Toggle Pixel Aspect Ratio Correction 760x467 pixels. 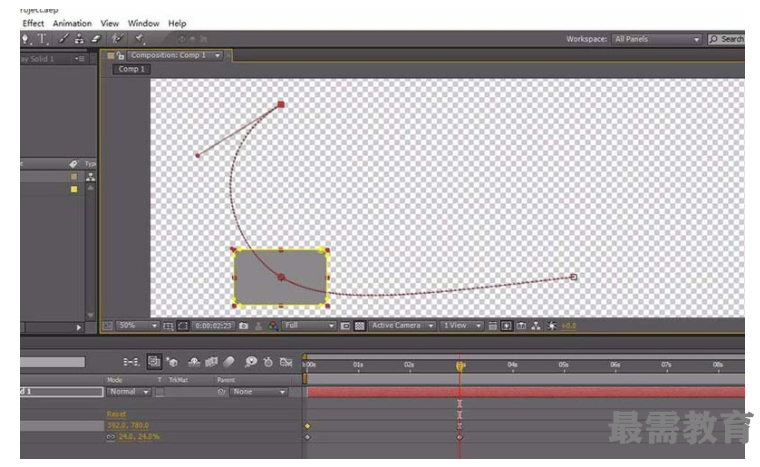tap(492, 326)
